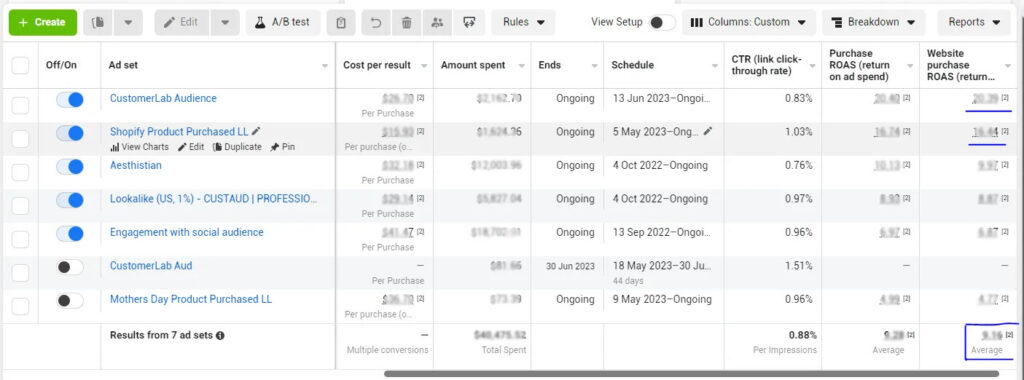
Task: Turn off the Lookalike (US, 1%) ad set
Action: (x=70, y=199)
